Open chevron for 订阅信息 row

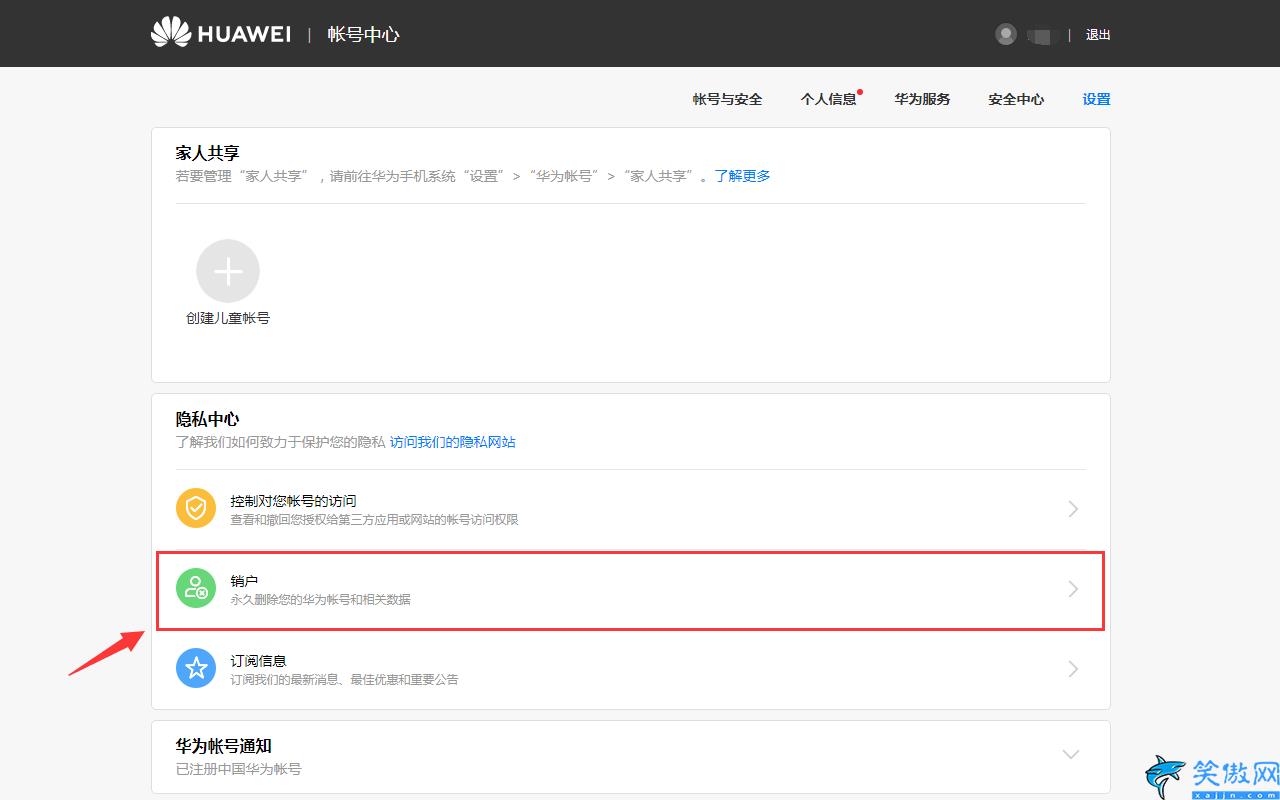[x=1073, y=669]
